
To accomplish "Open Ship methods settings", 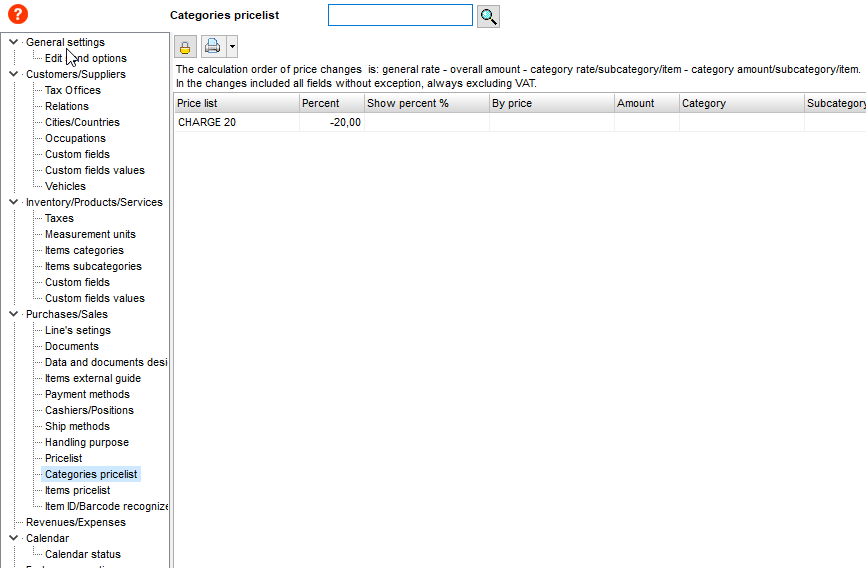I will (x=77, y=427).
